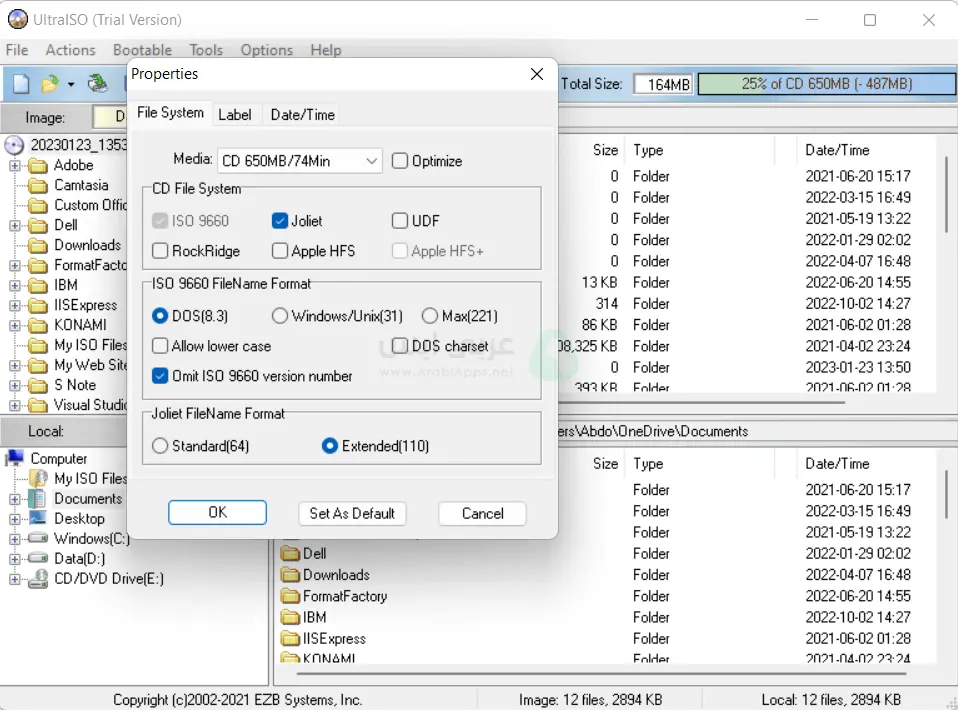Select the Dell folder icon in Local list
958x710 pixels.
[291, 554]
